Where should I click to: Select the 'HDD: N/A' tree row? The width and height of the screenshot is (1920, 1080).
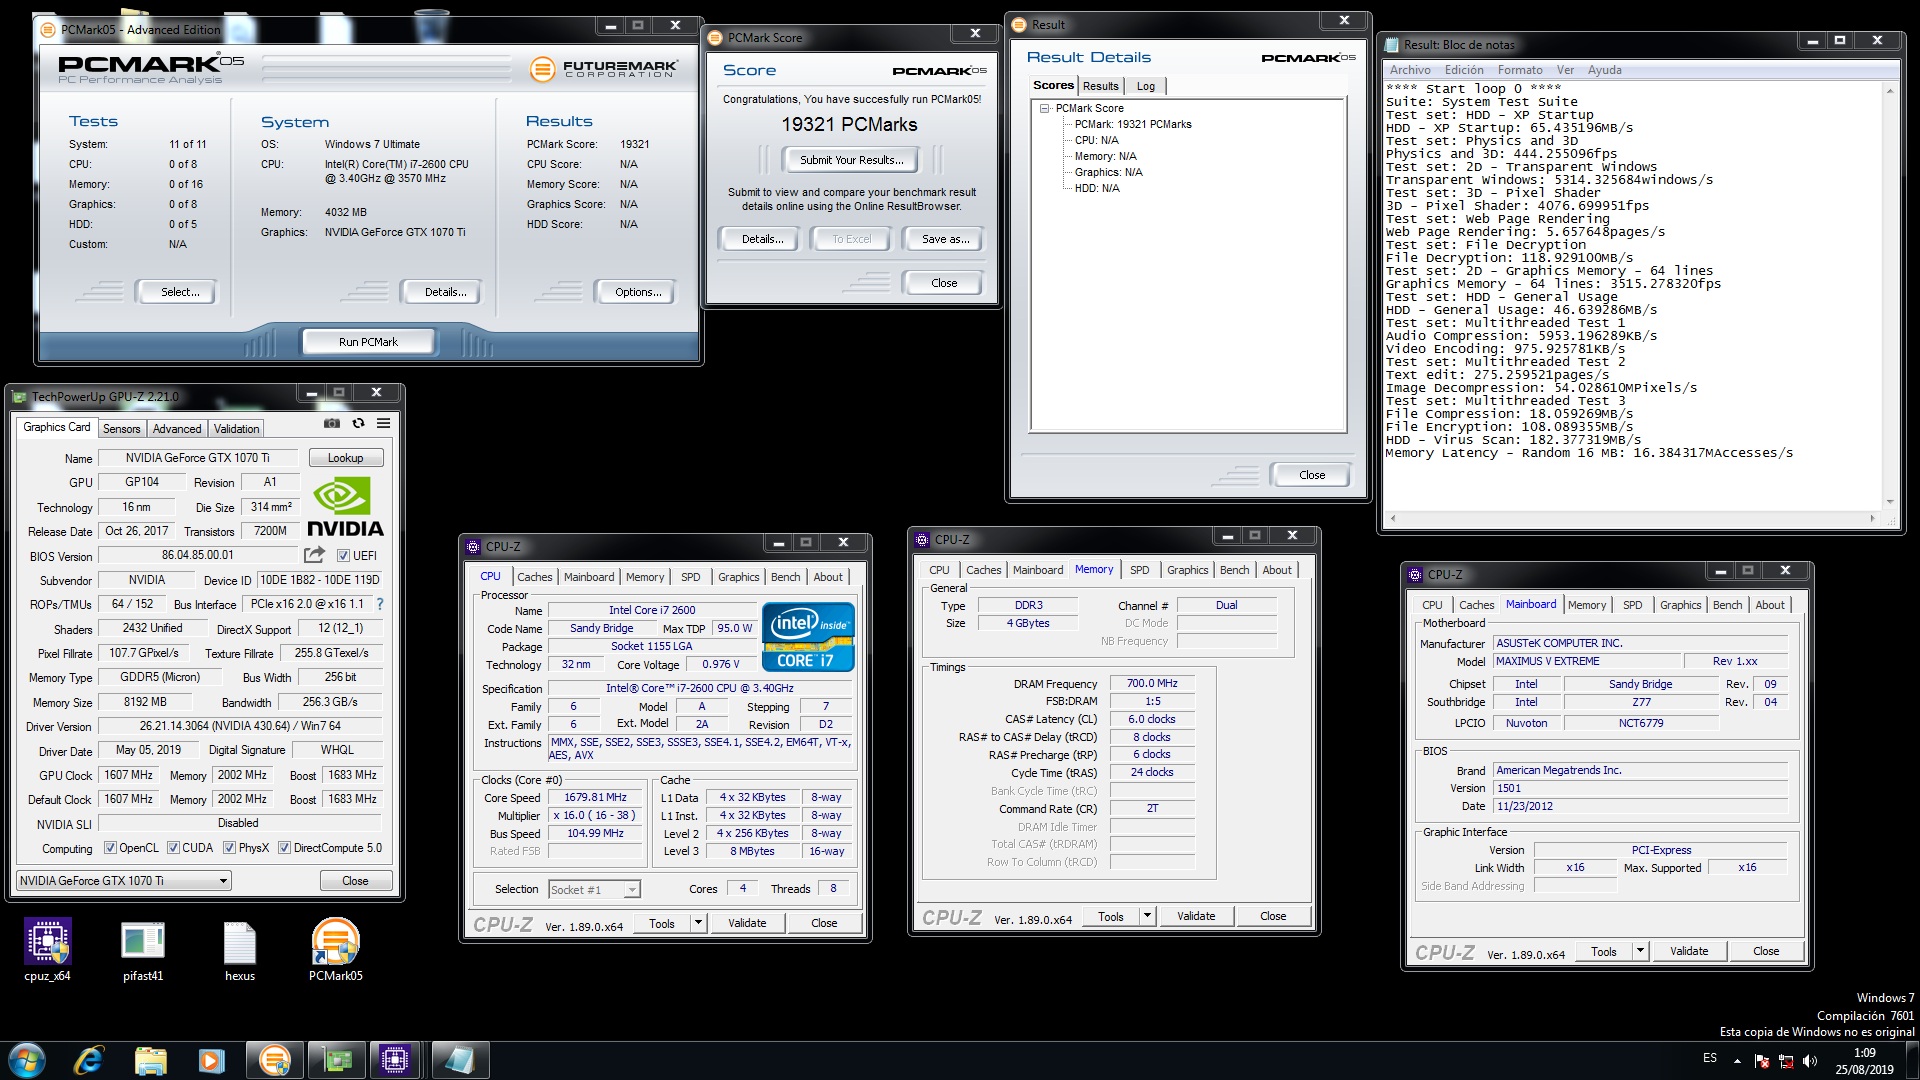[1096, 188]
